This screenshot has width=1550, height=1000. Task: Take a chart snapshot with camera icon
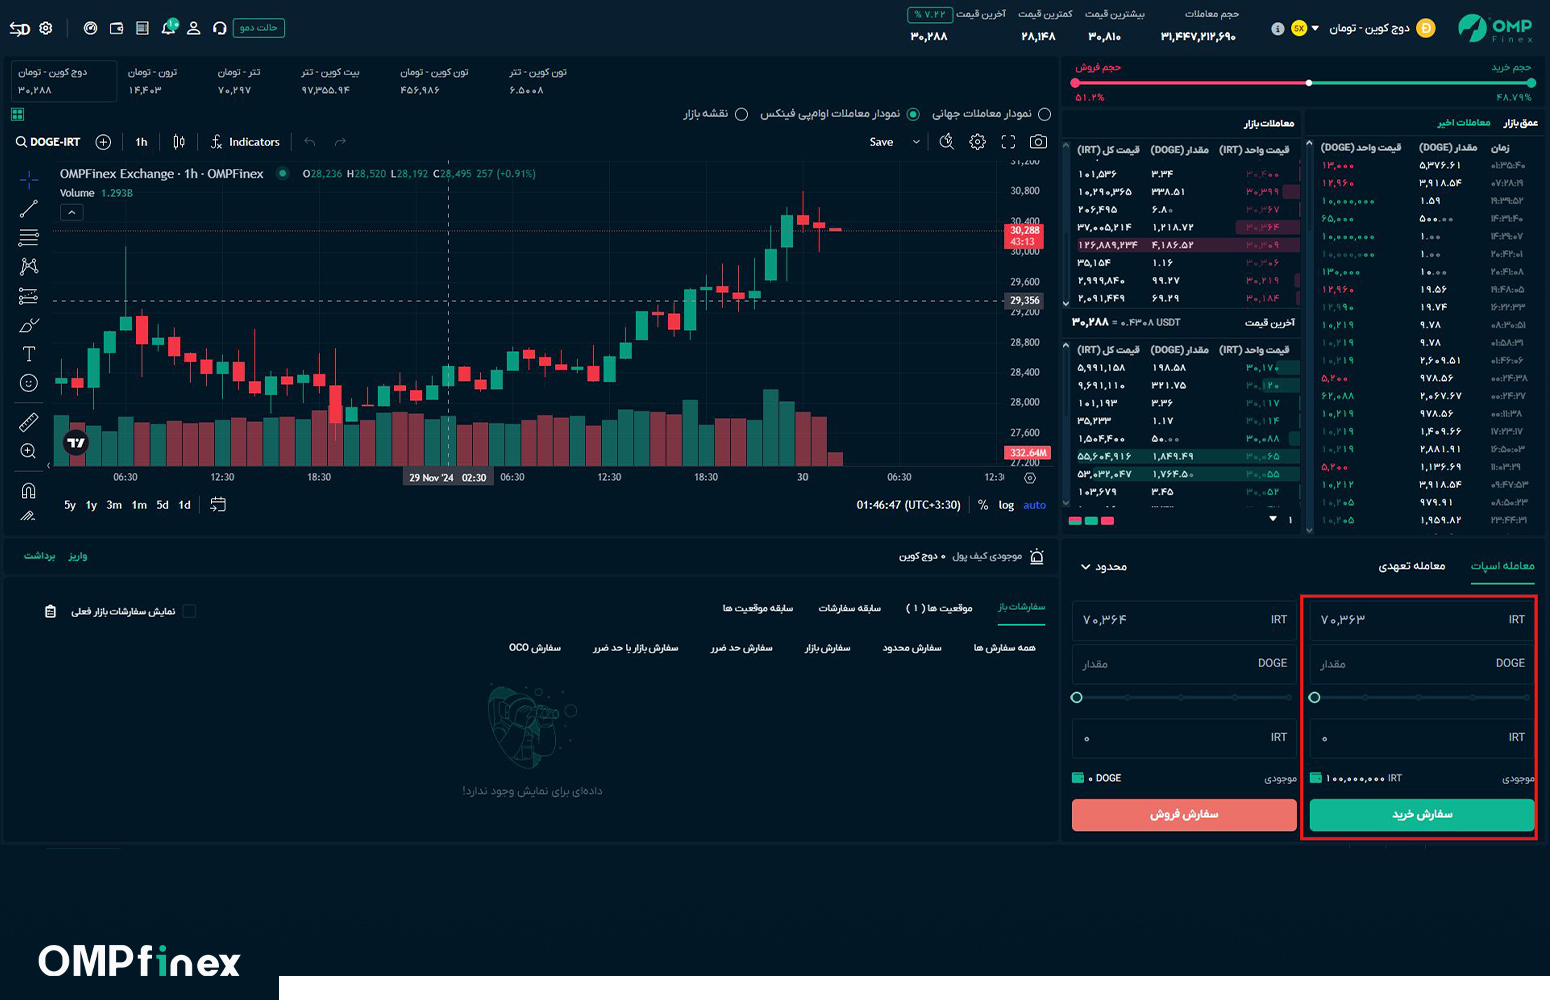click(x=1039, y=142)
